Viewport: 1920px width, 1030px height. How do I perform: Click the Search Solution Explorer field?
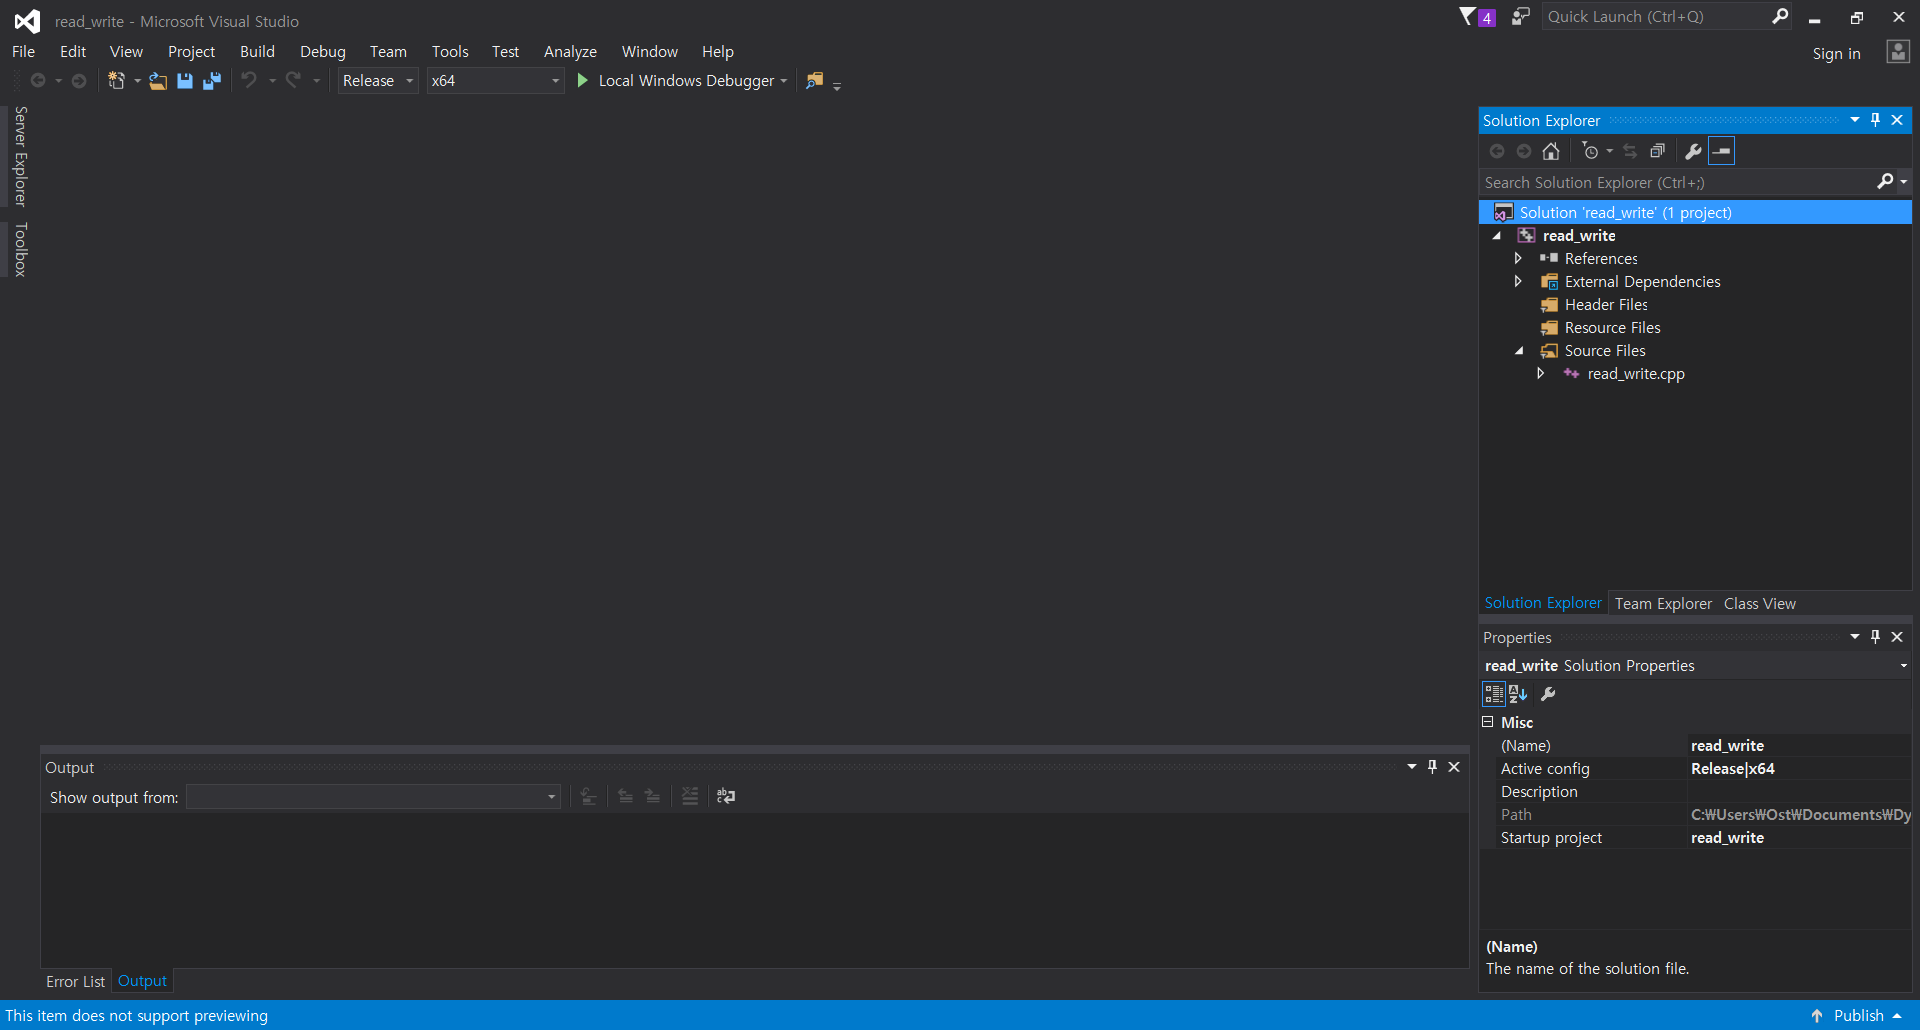(x=1678, y=183)
